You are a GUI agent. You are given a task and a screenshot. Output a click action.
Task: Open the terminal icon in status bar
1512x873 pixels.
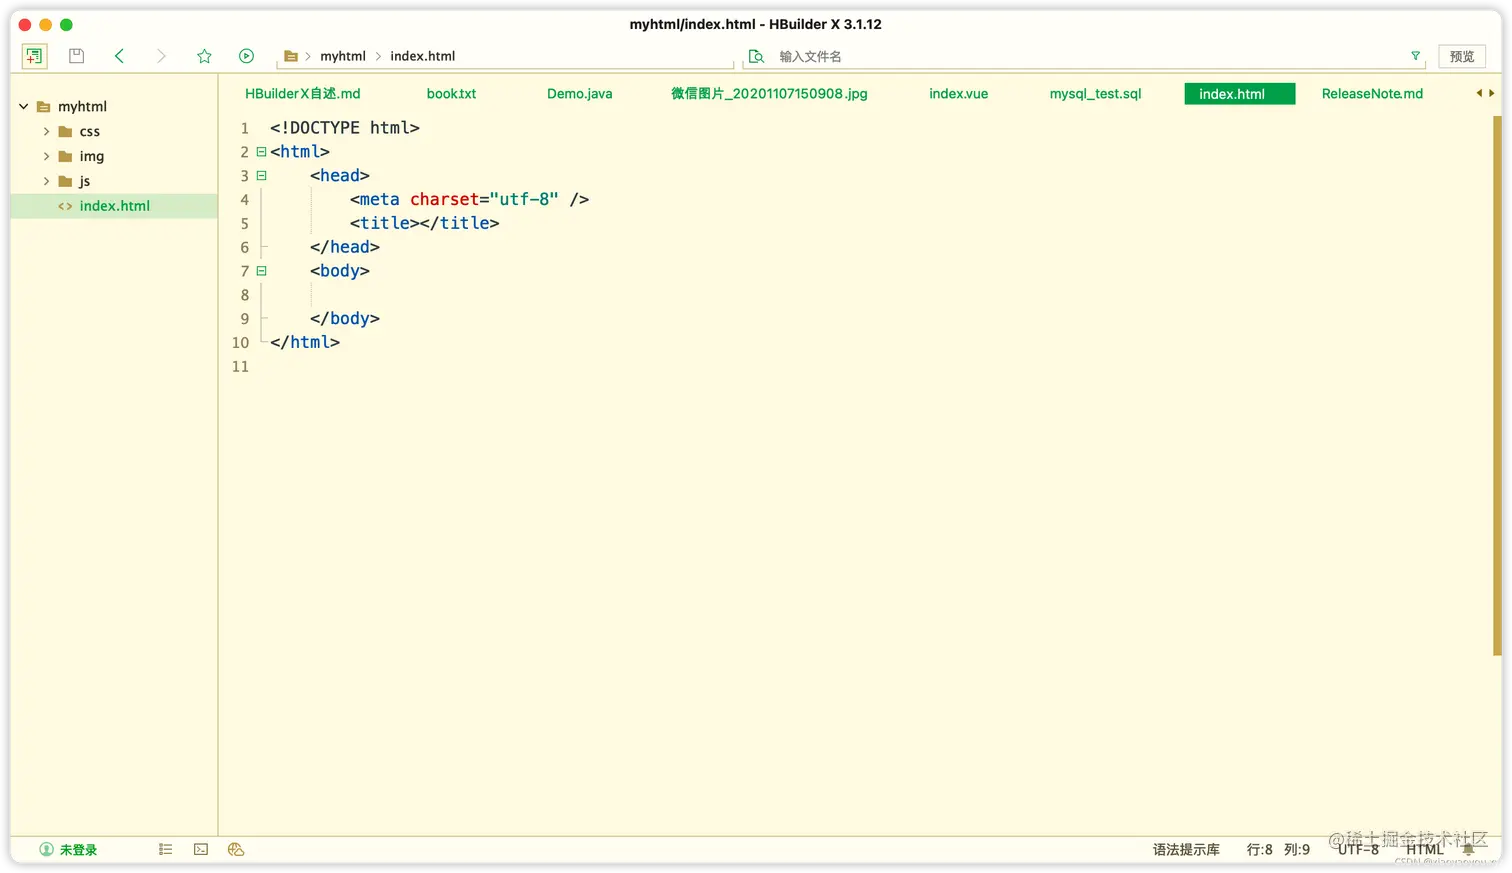201,849
